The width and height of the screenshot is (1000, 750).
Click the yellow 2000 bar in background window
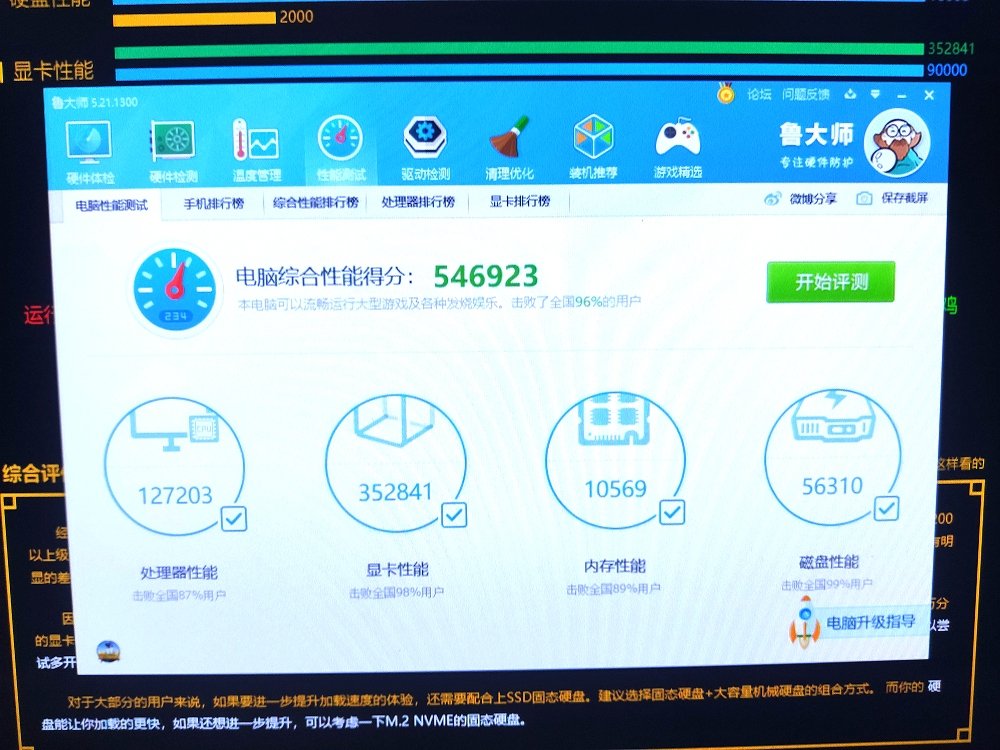[x=195, y=19]
